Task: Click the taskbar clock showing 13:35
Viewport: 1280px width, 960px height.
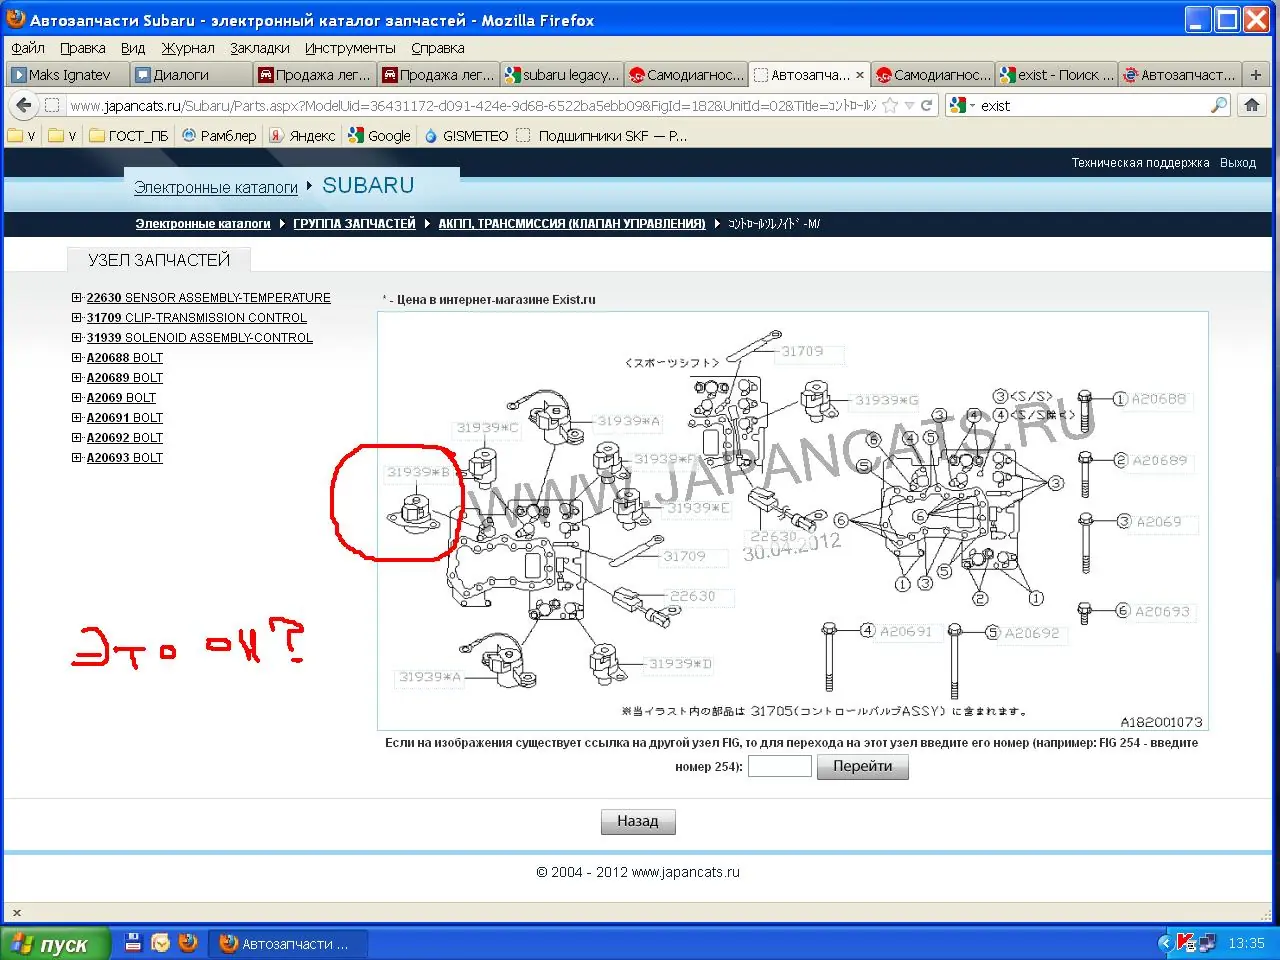Action: 1246,943
